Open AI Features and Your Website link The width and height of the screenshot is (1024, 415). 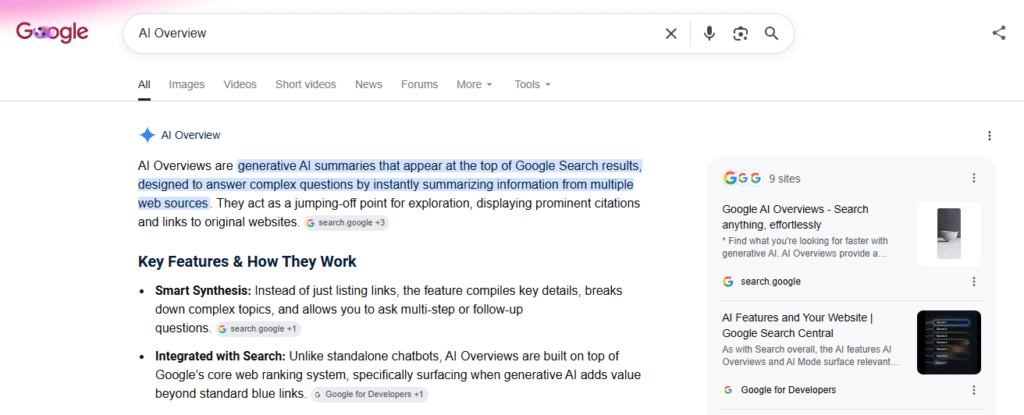coord(797,325)
